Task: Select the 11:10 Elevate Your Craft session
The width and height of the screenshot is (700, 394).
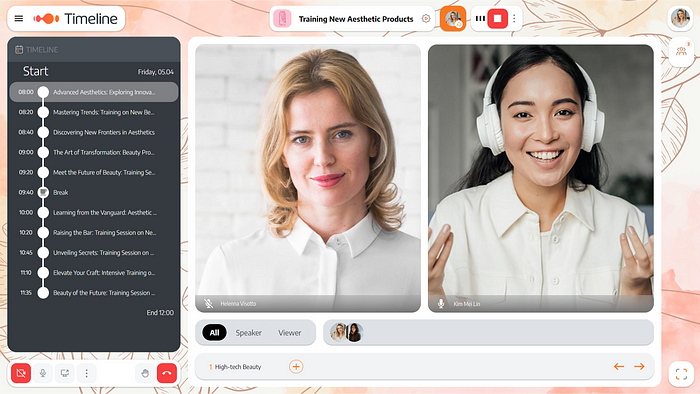Action: click(94, 273)
